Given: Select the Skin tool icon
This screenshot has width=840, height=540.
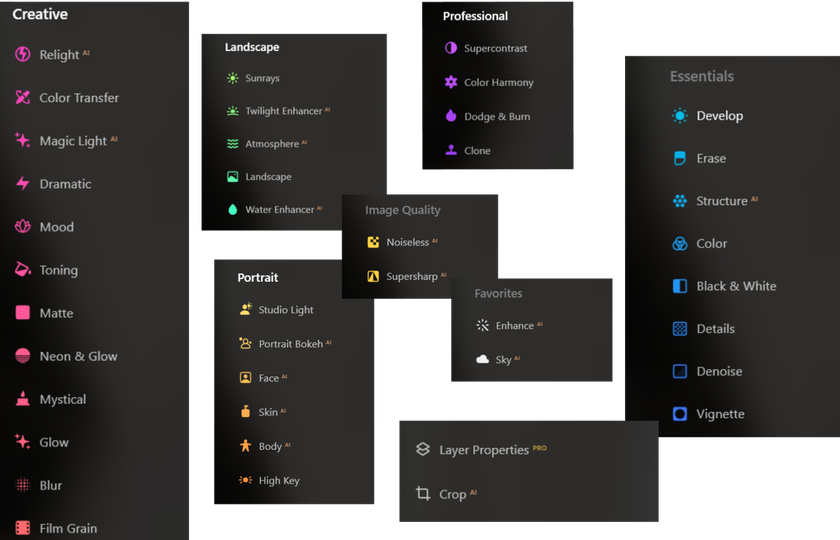Looking at the screenshot, I should click(x=245, y=411).
